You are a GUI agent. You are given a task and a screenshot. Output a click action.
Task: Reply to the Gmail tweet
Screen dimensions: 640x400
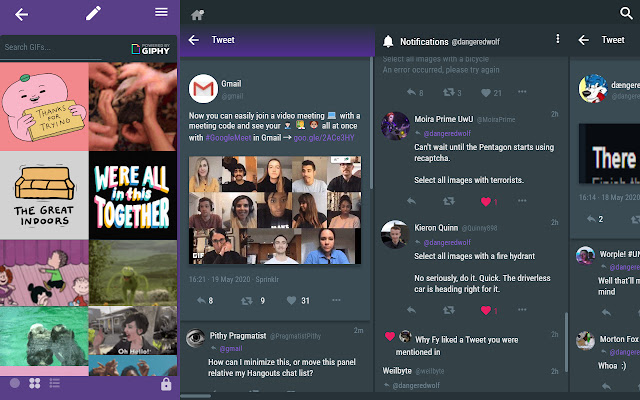(201, 301)
